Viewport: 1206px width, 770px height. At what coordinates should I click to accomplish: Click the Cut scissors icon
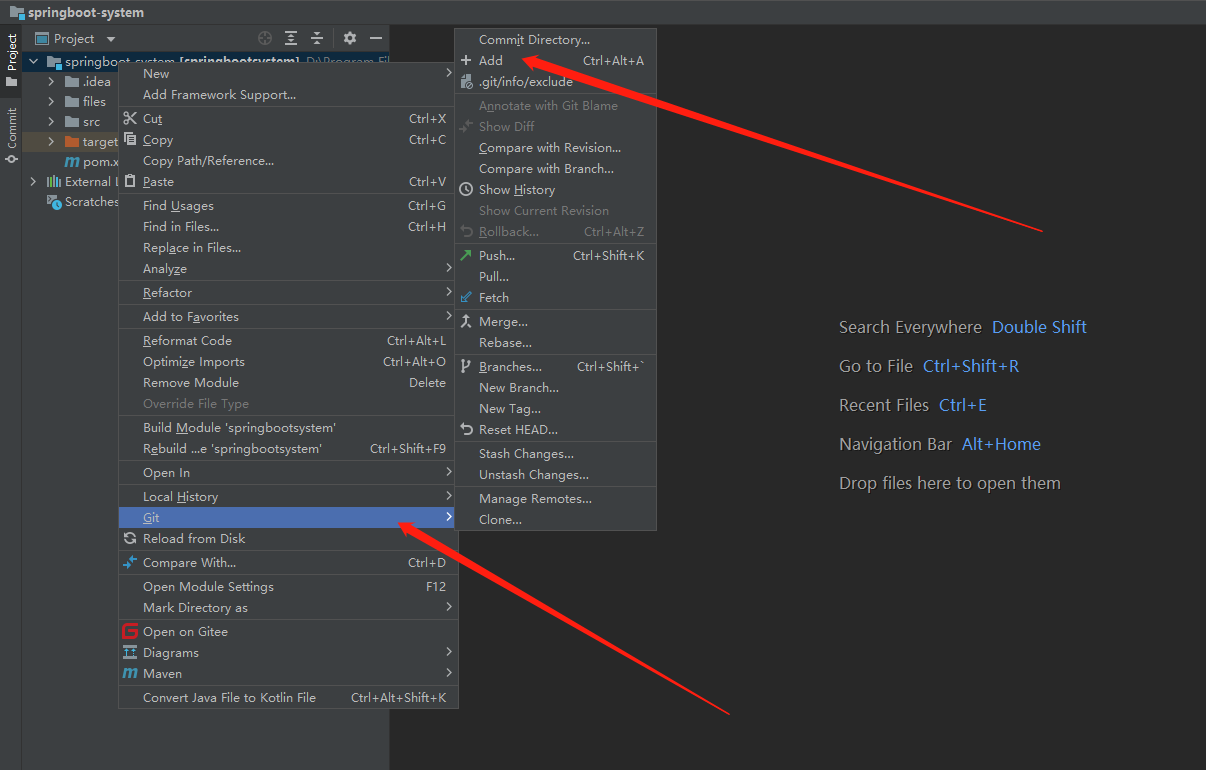point(130,119)
